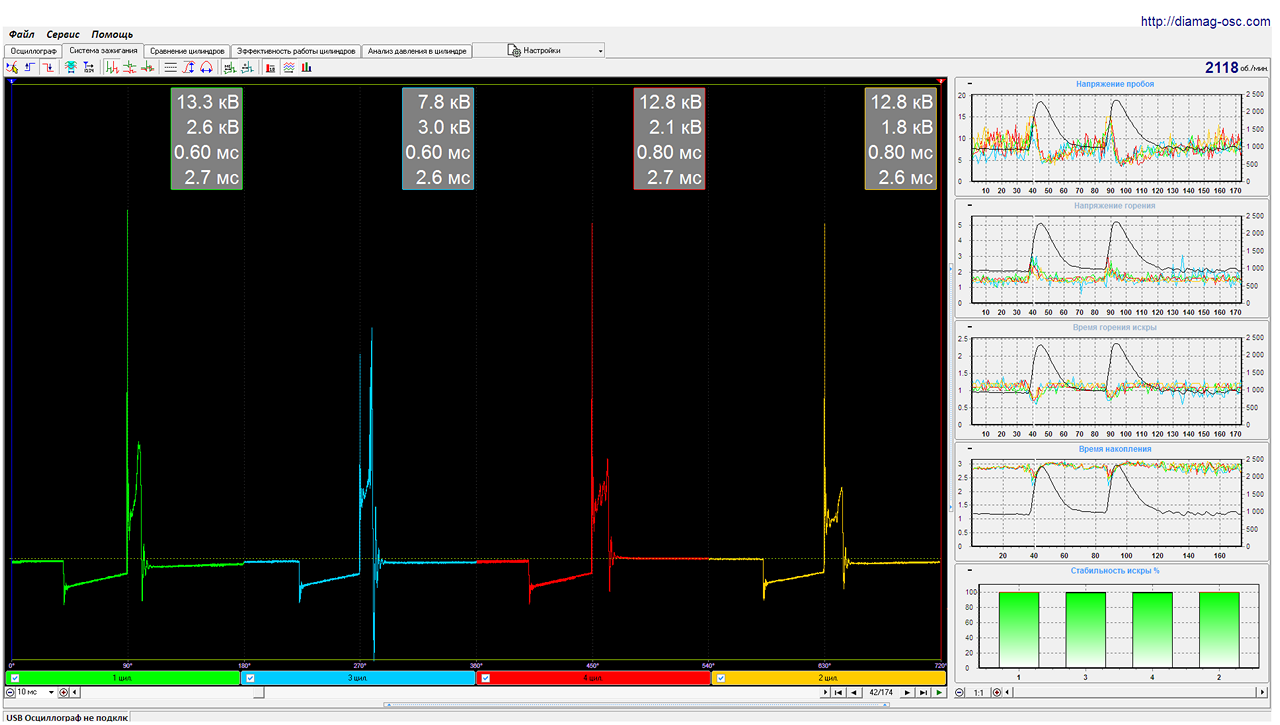Click the multicolor wavy trends icon
This screenshot has height=725, width=1280.
click(x=288, y=68)
